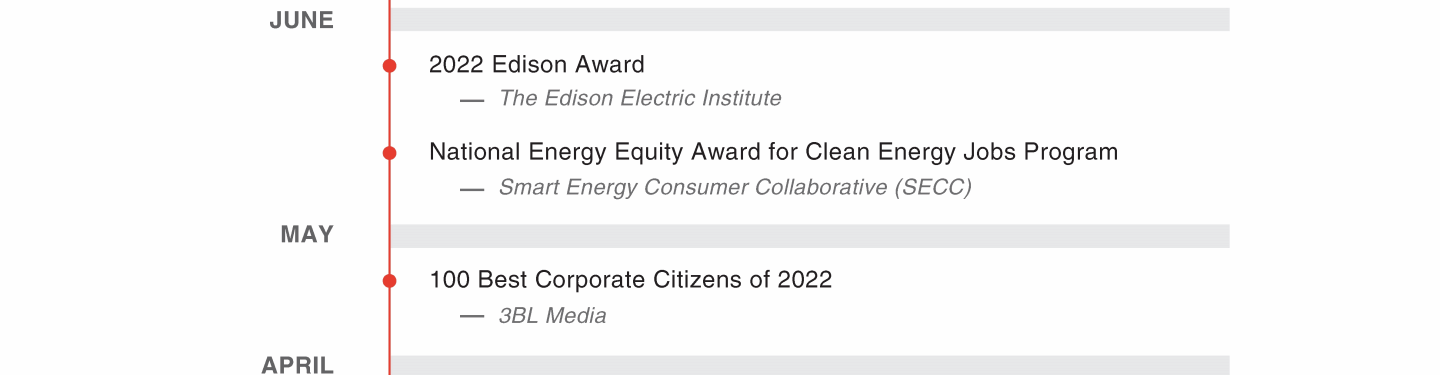Click the gray divider bar next to APRIL
Image resolution: width=1440 pixels, height=375 pixels.
(809, 365)
